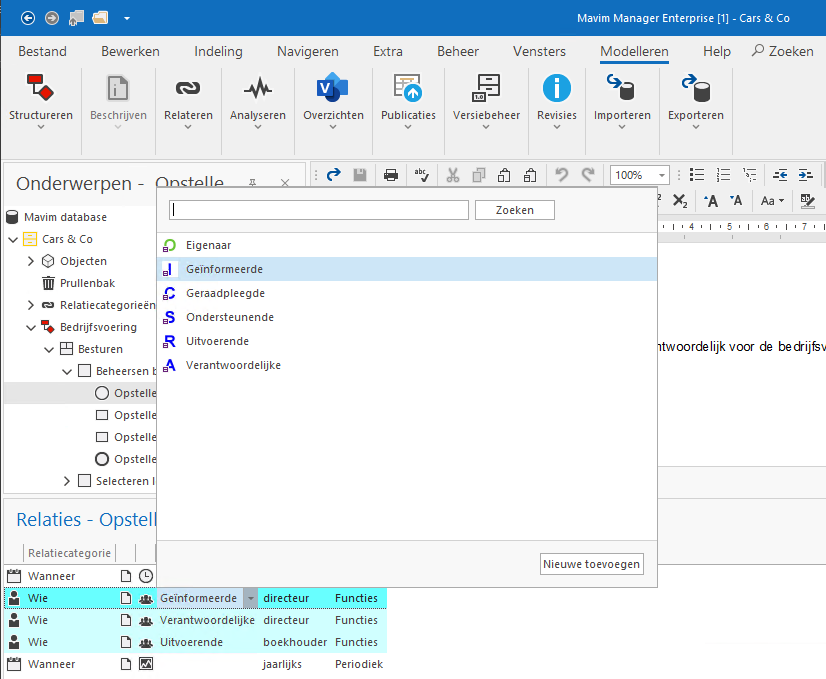Click the Zoeken button in popup
826x679 pixels.
(514, 210)
